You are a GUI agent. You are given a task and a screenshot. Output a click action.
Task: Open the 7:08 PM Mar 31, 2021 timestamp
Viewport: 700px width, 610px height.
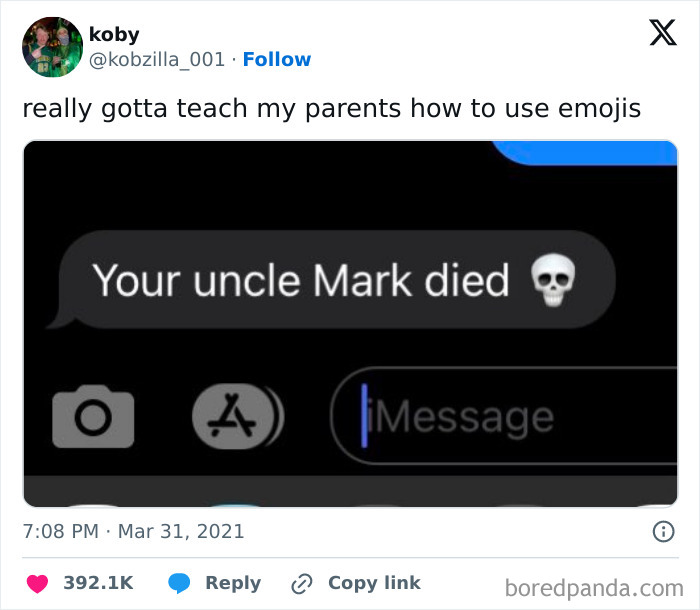(x=133, y=531)
